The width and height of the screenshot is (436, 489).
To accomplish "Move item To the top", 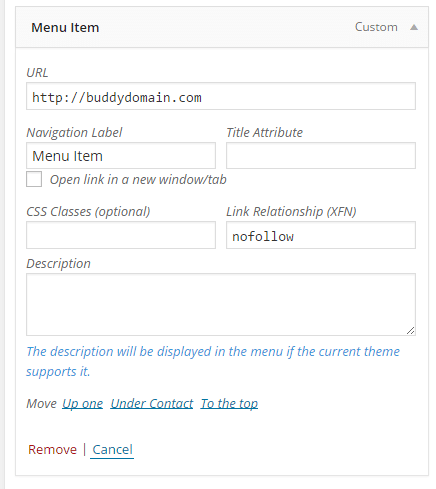I will click(229, 404).
